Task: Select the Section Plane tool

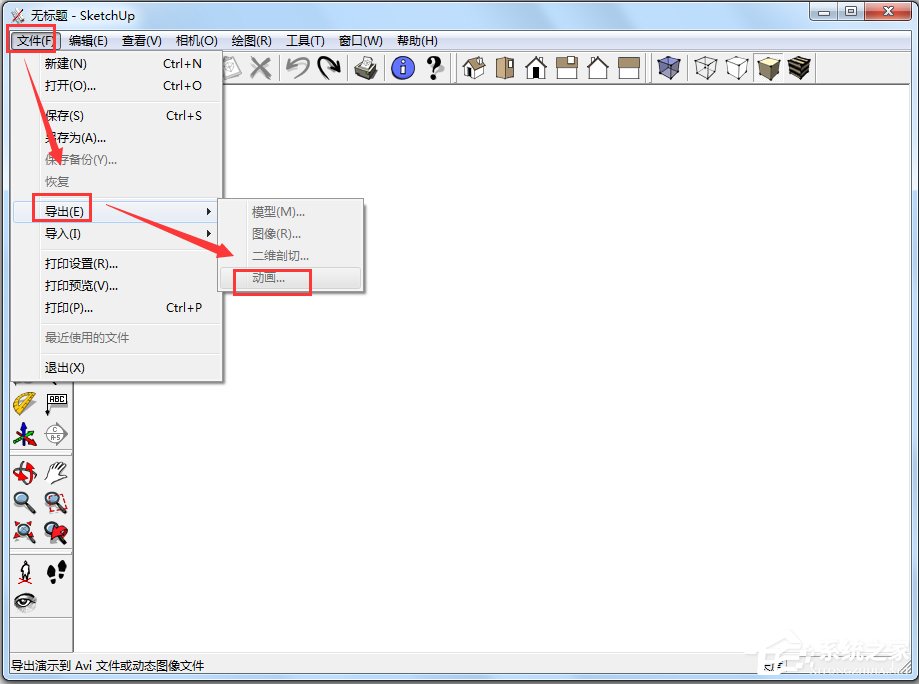Action: [x=56, y=434]
